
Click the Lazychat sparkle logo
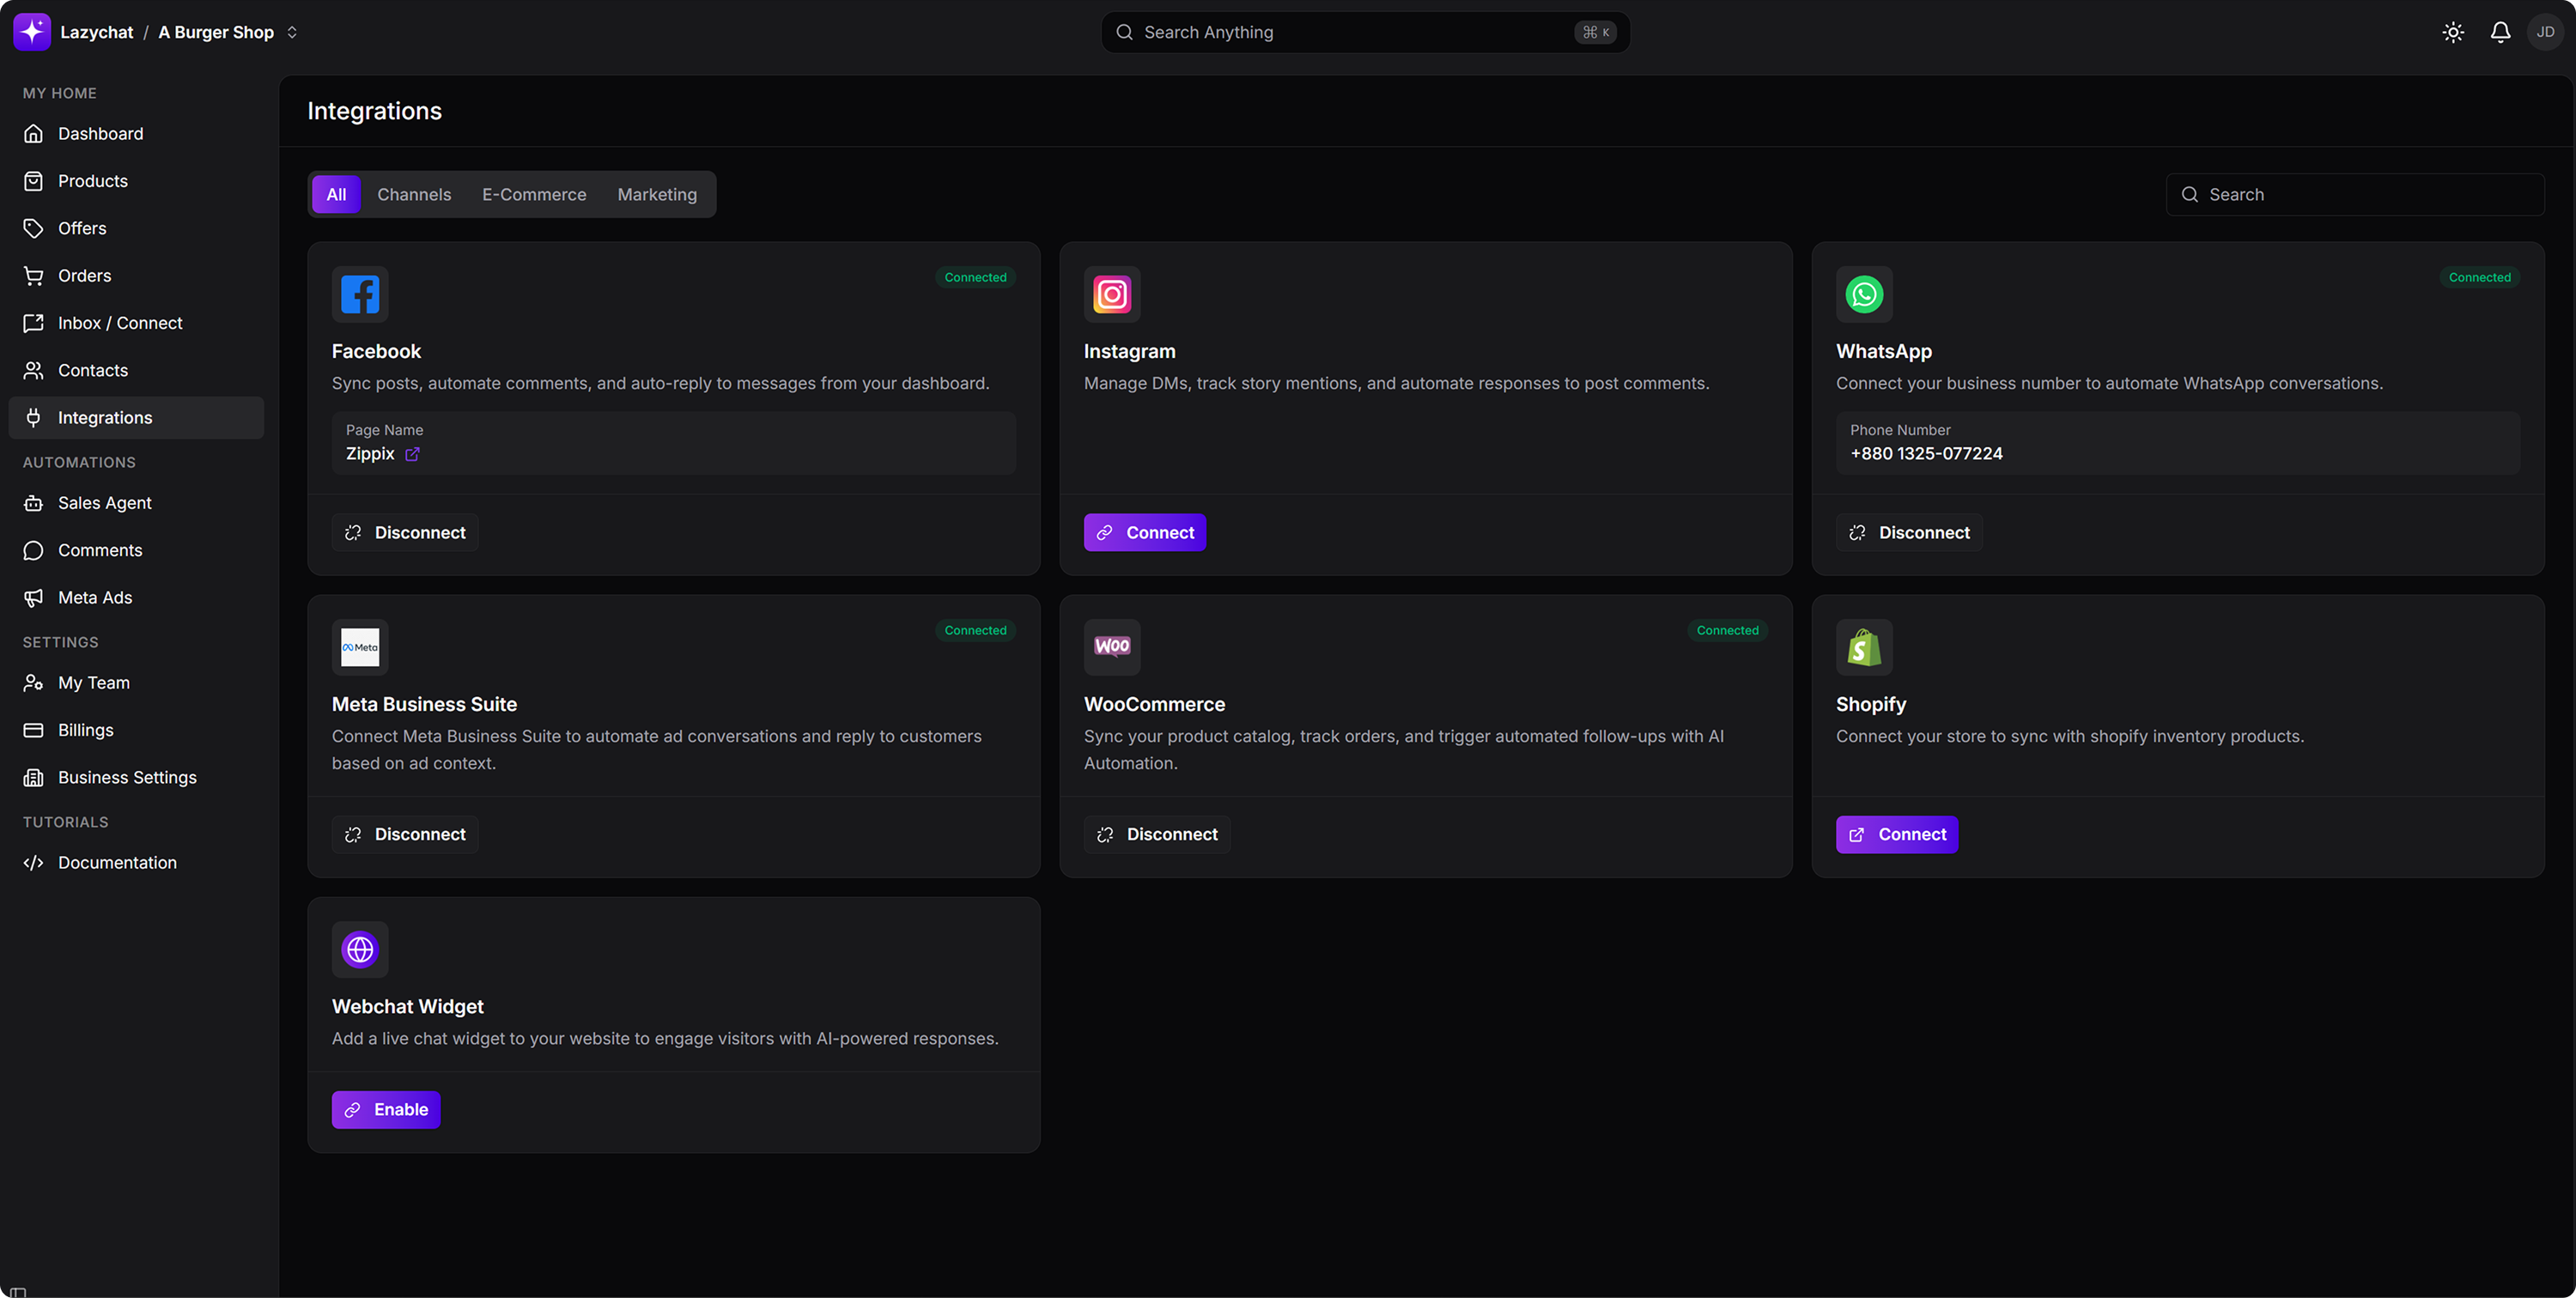pos(32,32)
